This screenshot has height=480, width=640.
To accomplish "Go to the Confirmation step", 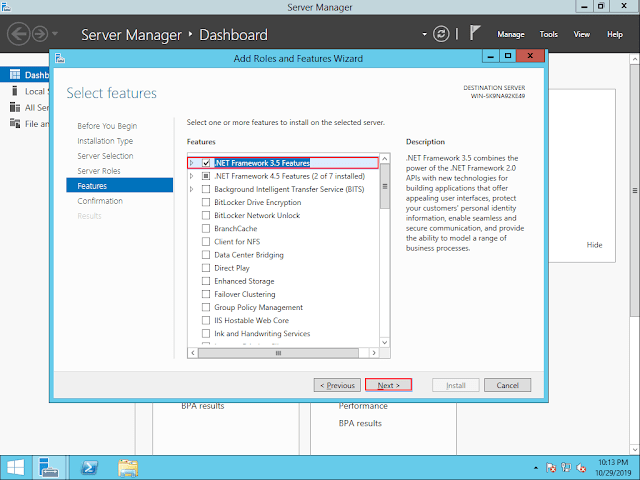I will (100, 201).
